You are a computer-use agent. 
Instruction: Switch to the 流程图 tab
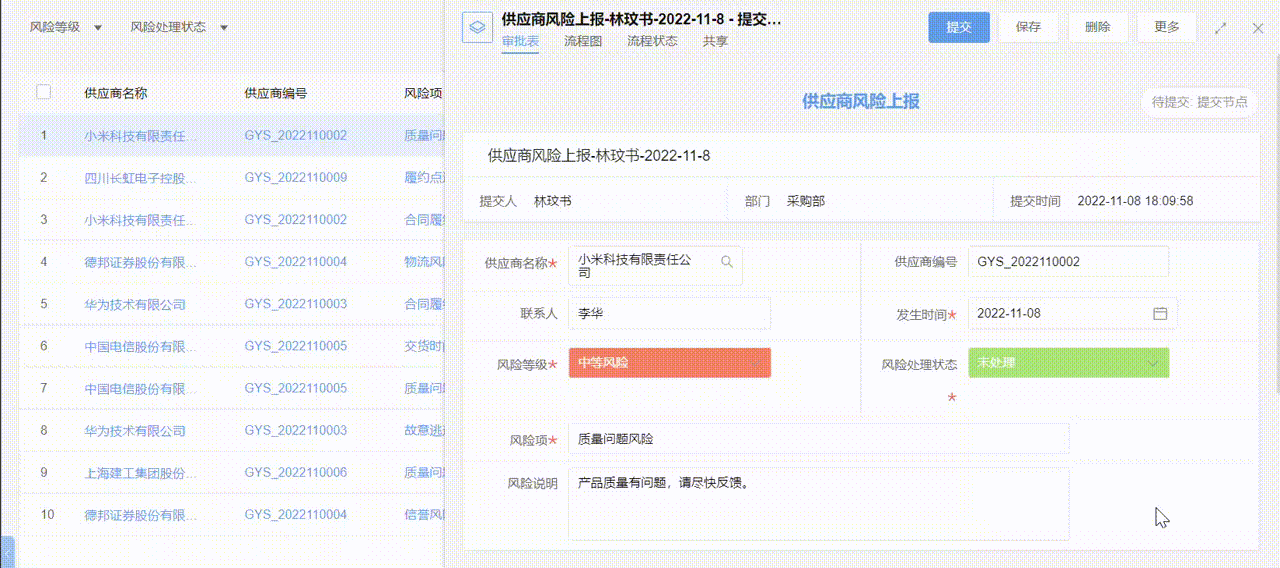[x=583, y=42]
